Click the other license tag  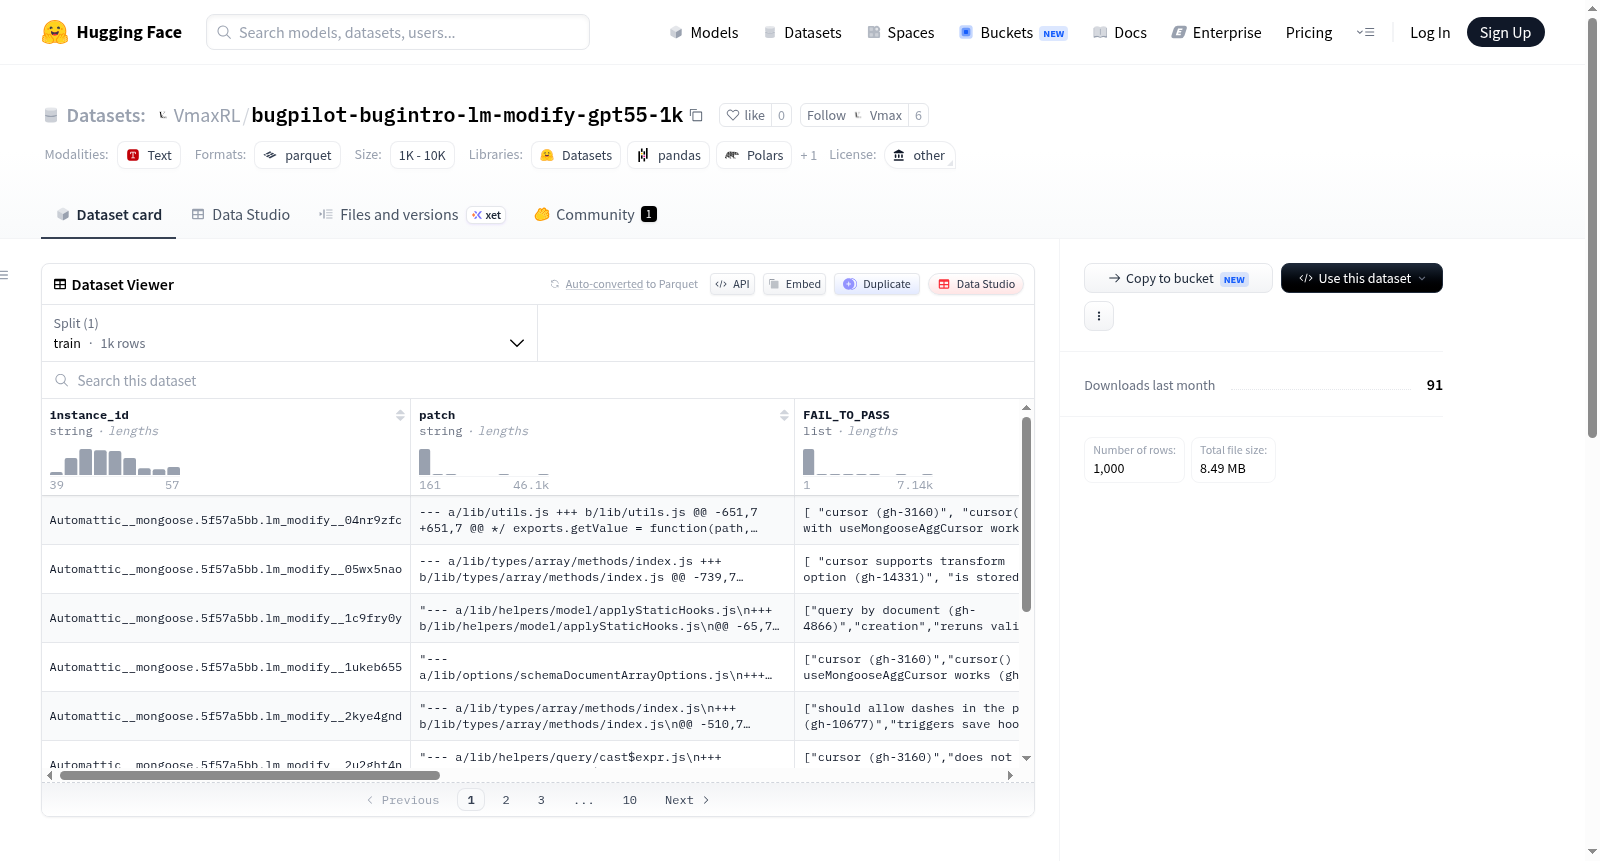pos(919,155)
